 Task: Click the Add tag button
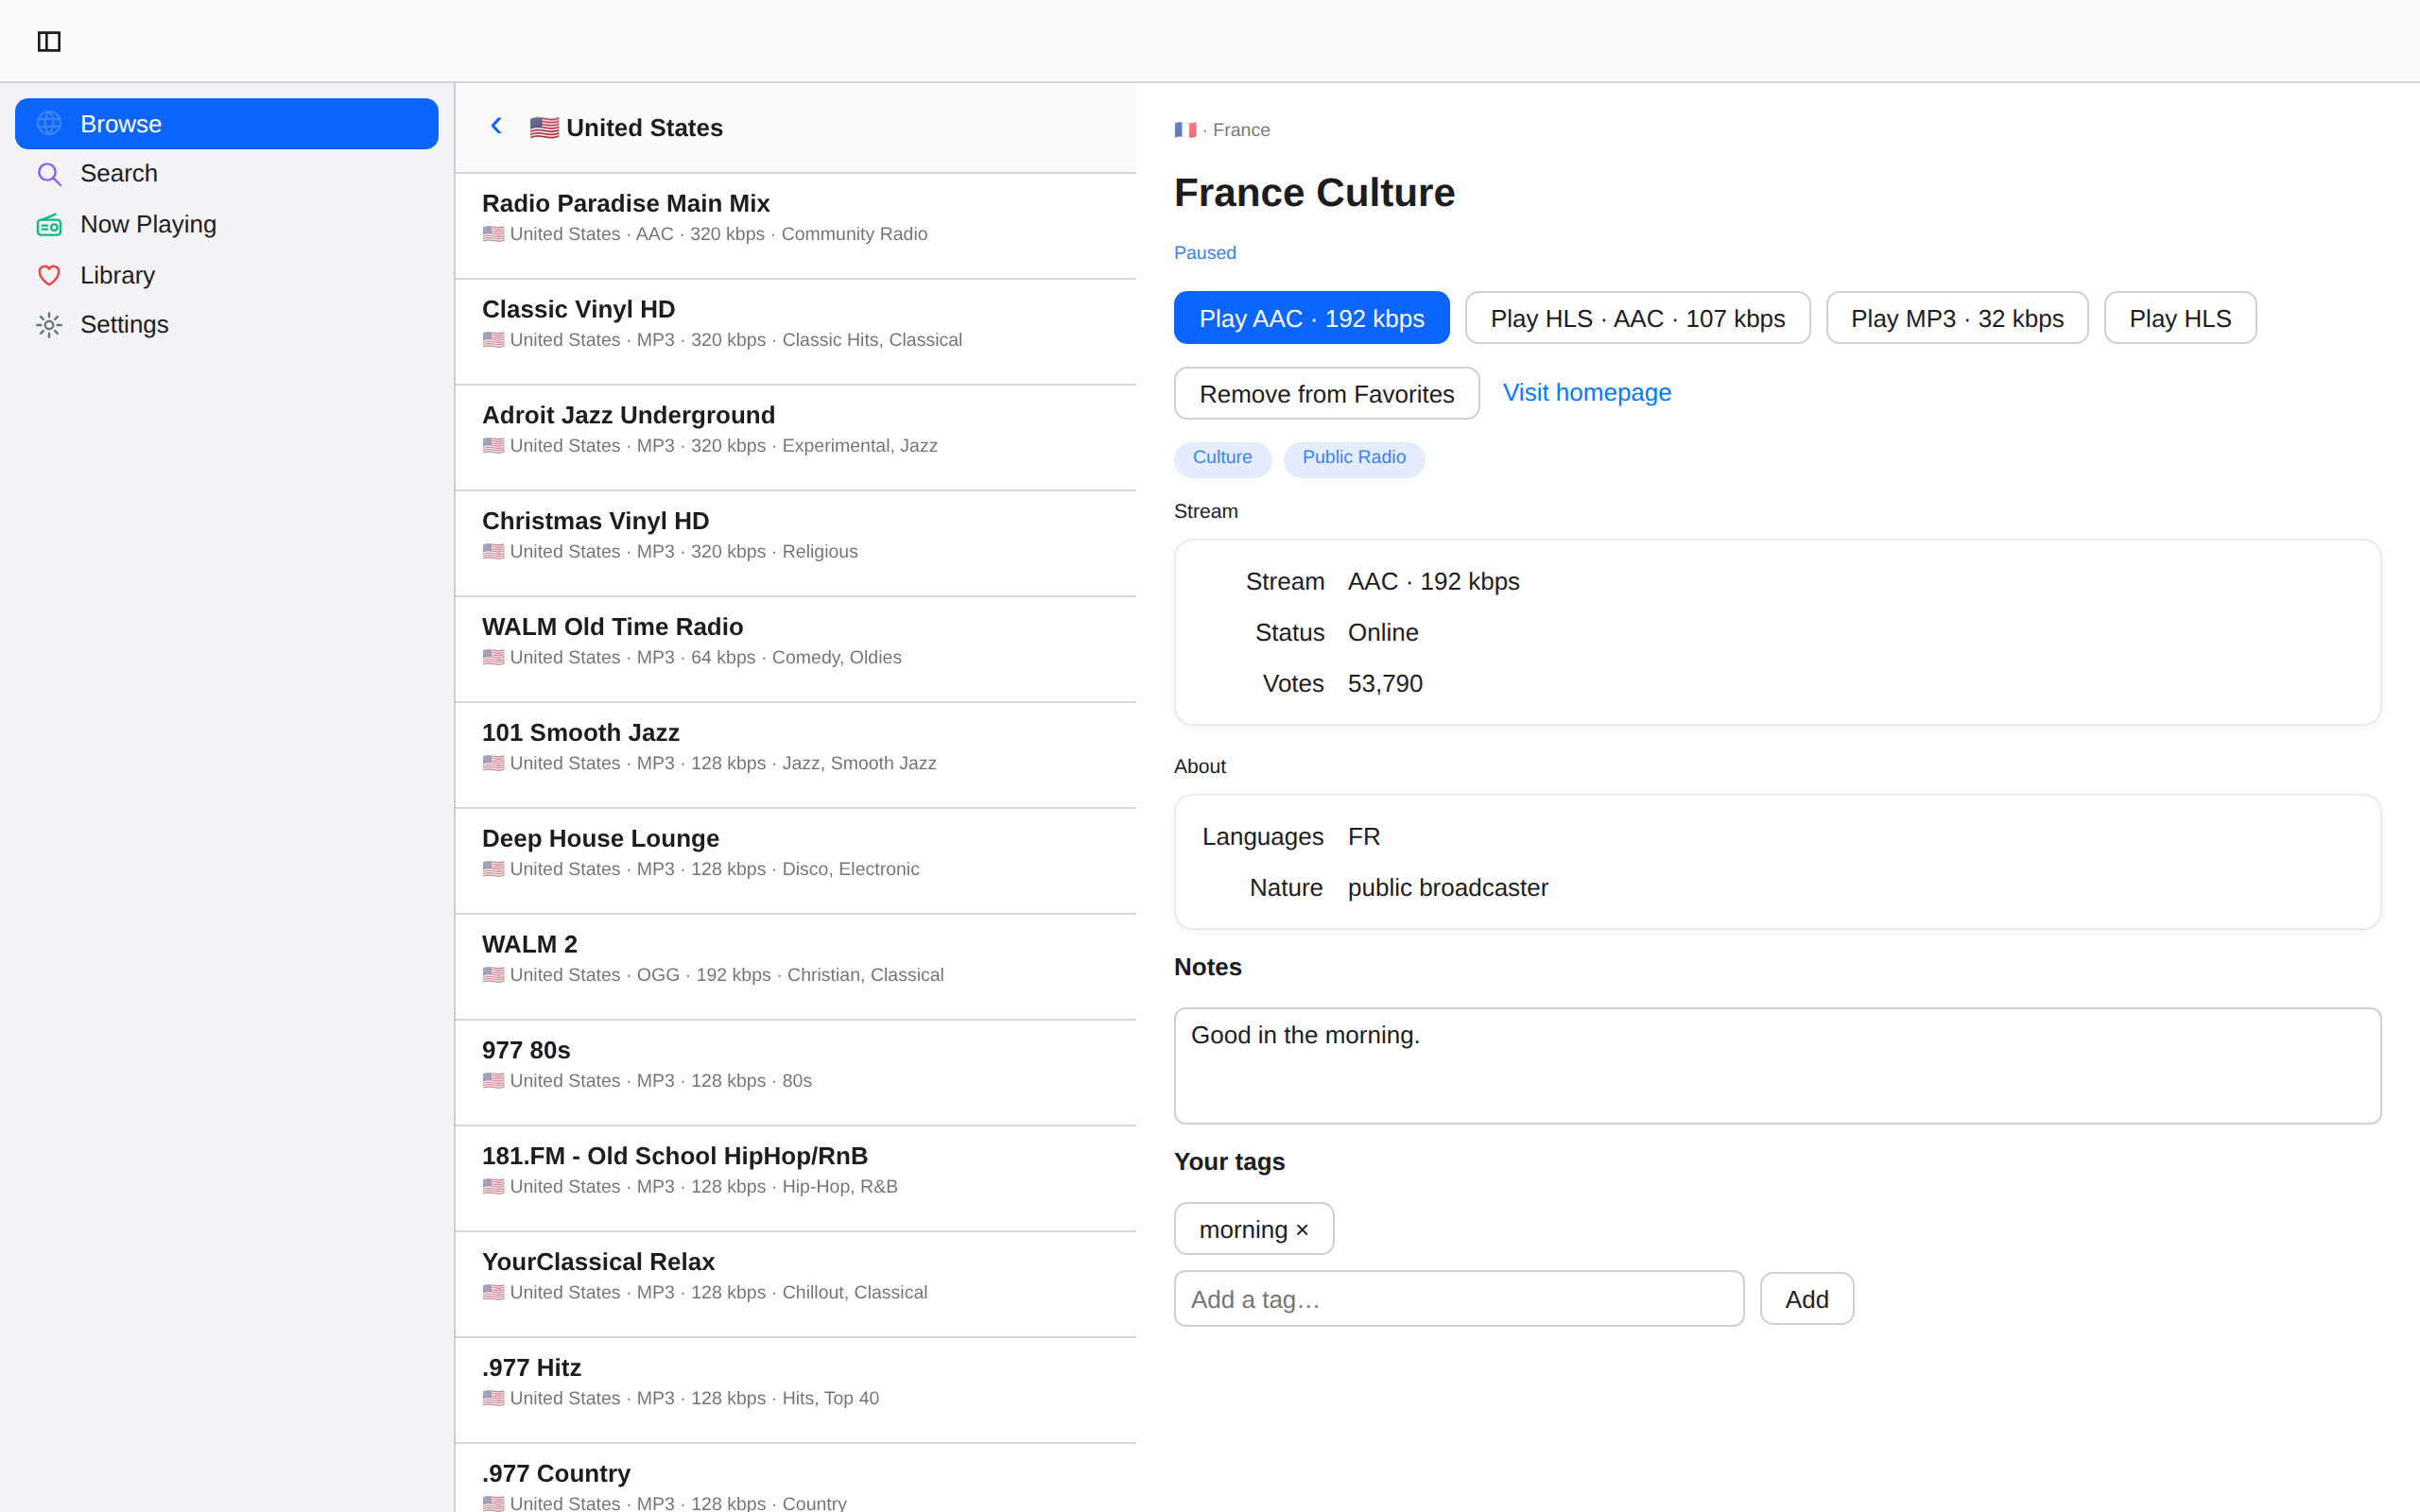point(1807,1299)
